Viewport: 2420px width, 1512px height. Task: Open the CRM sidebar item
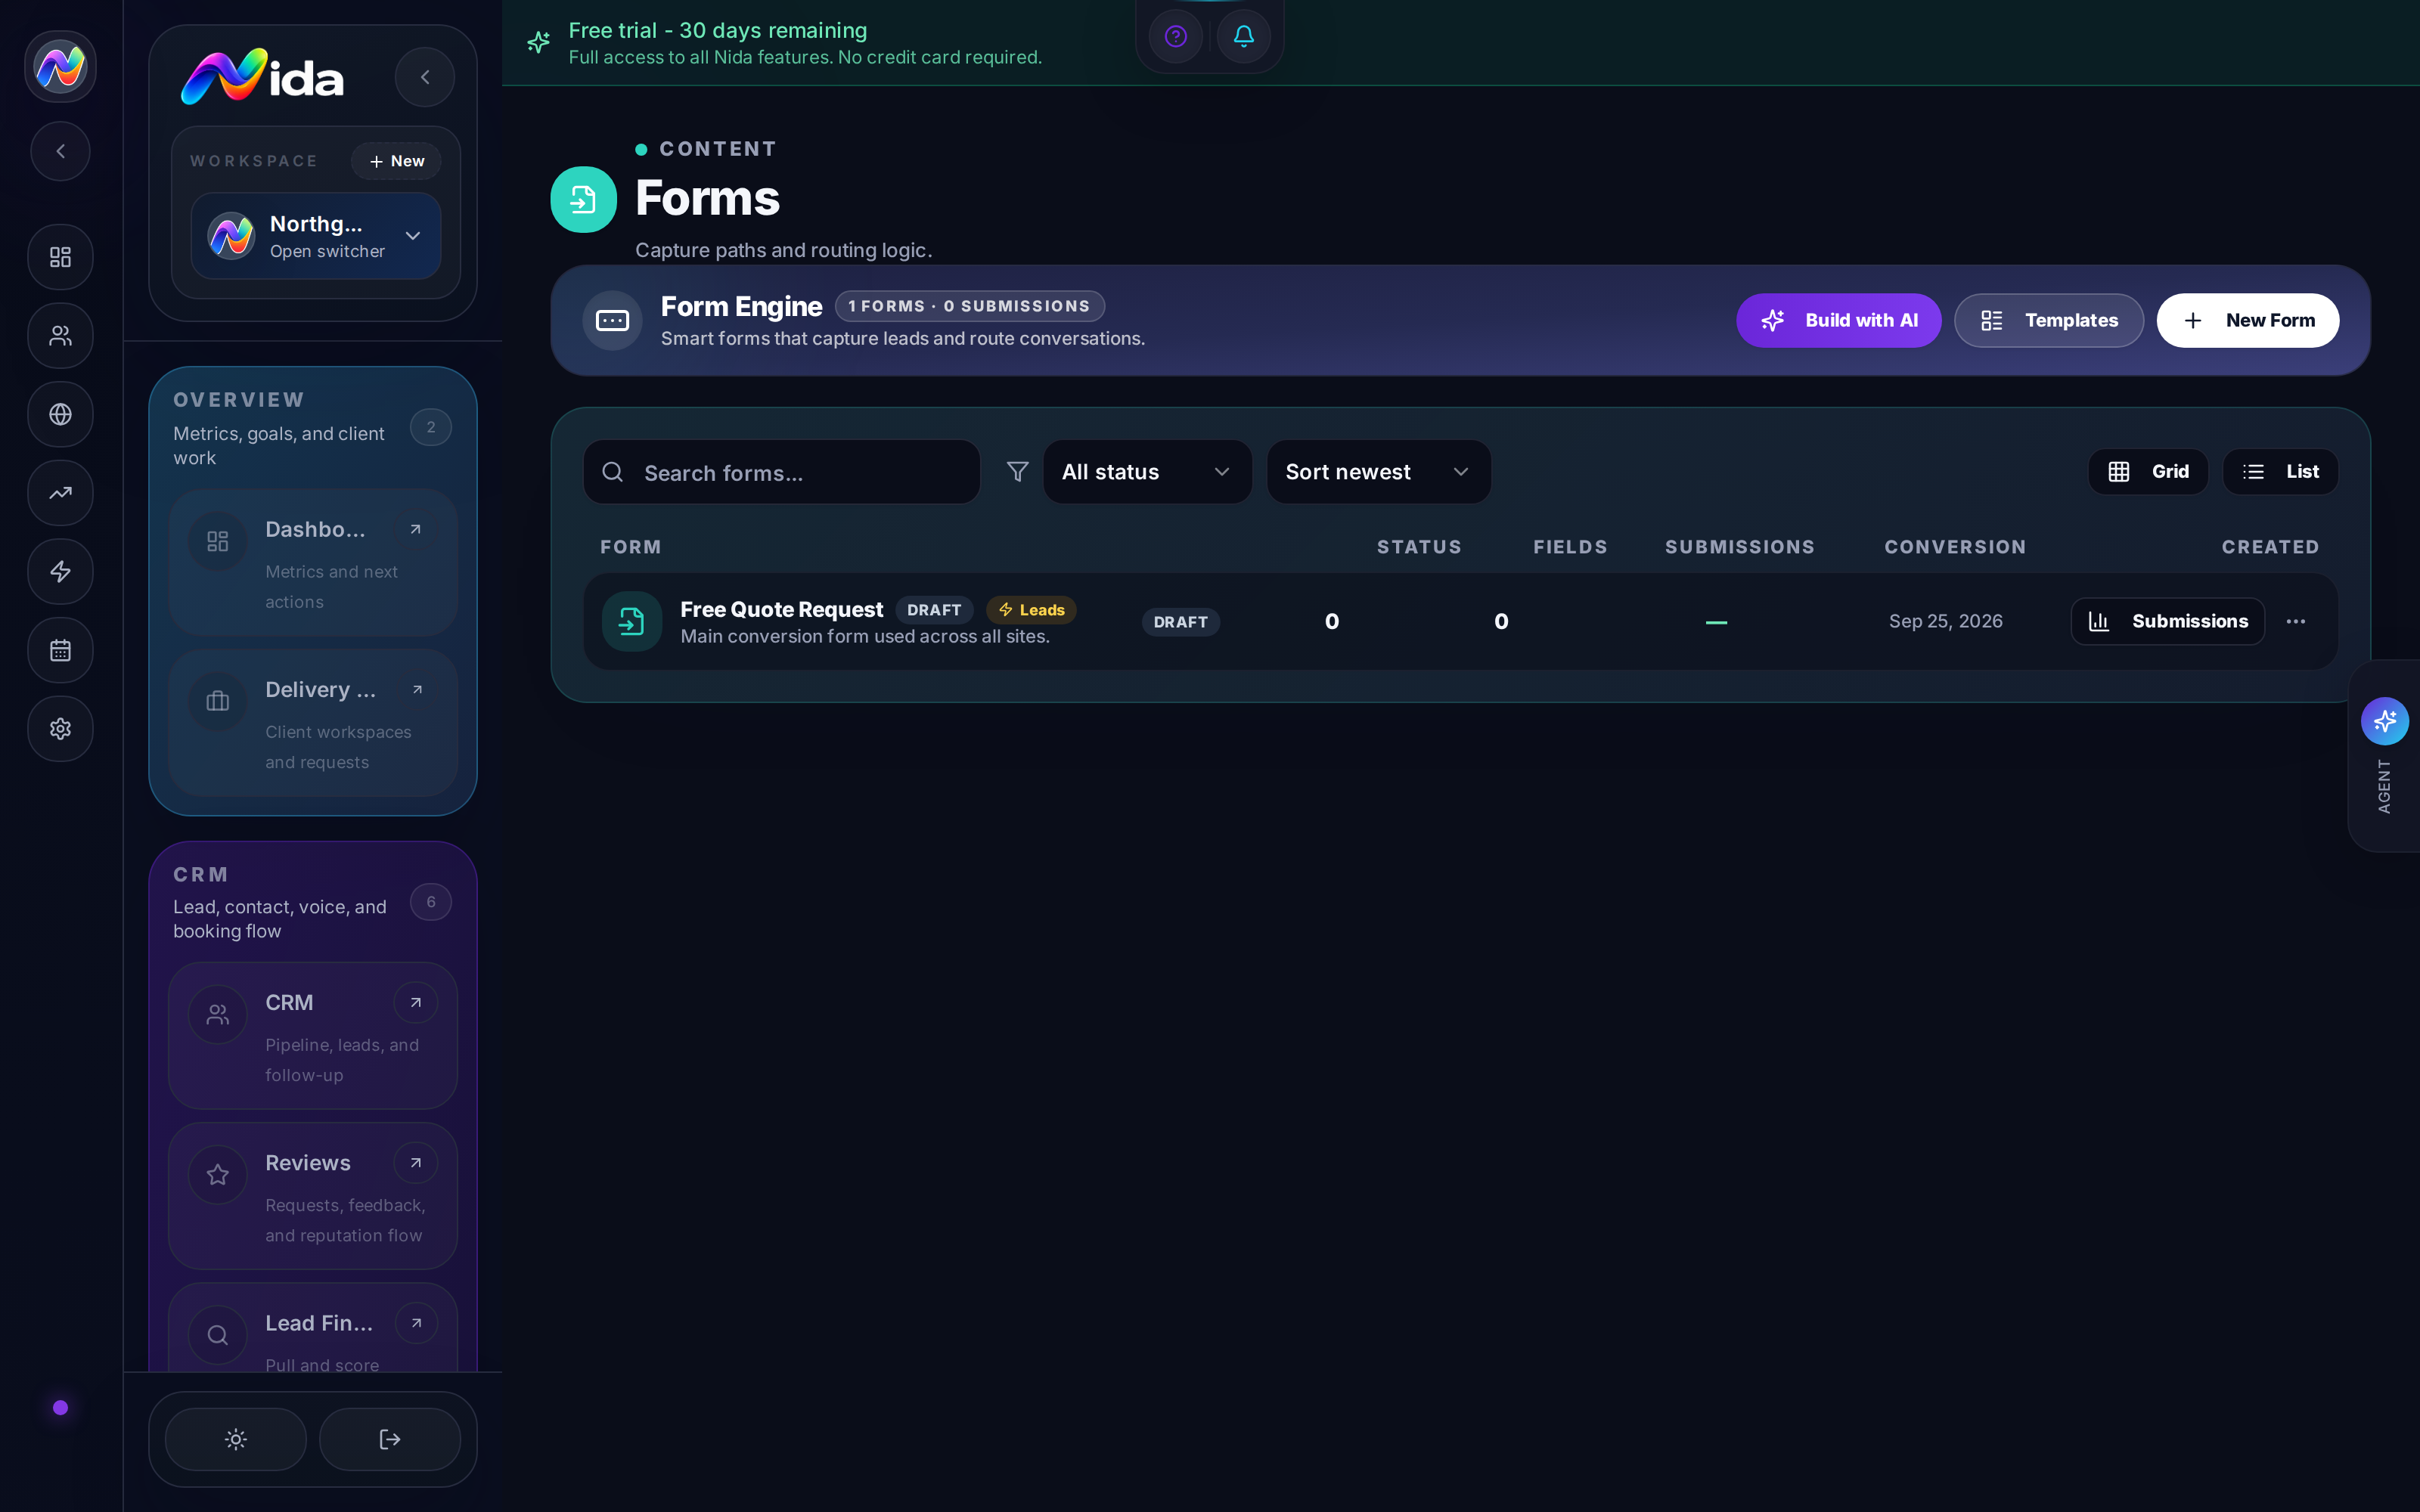click(x=313, y=1036)
